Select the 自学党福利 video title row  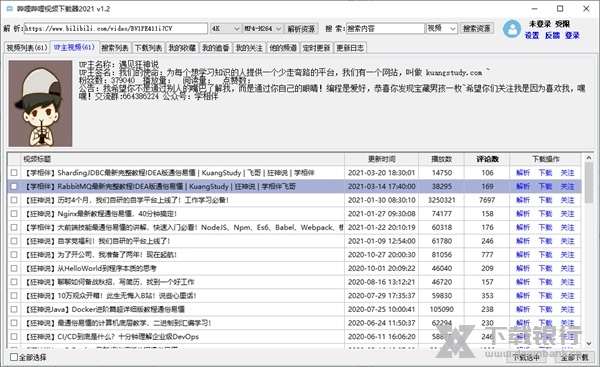point(98,241)
